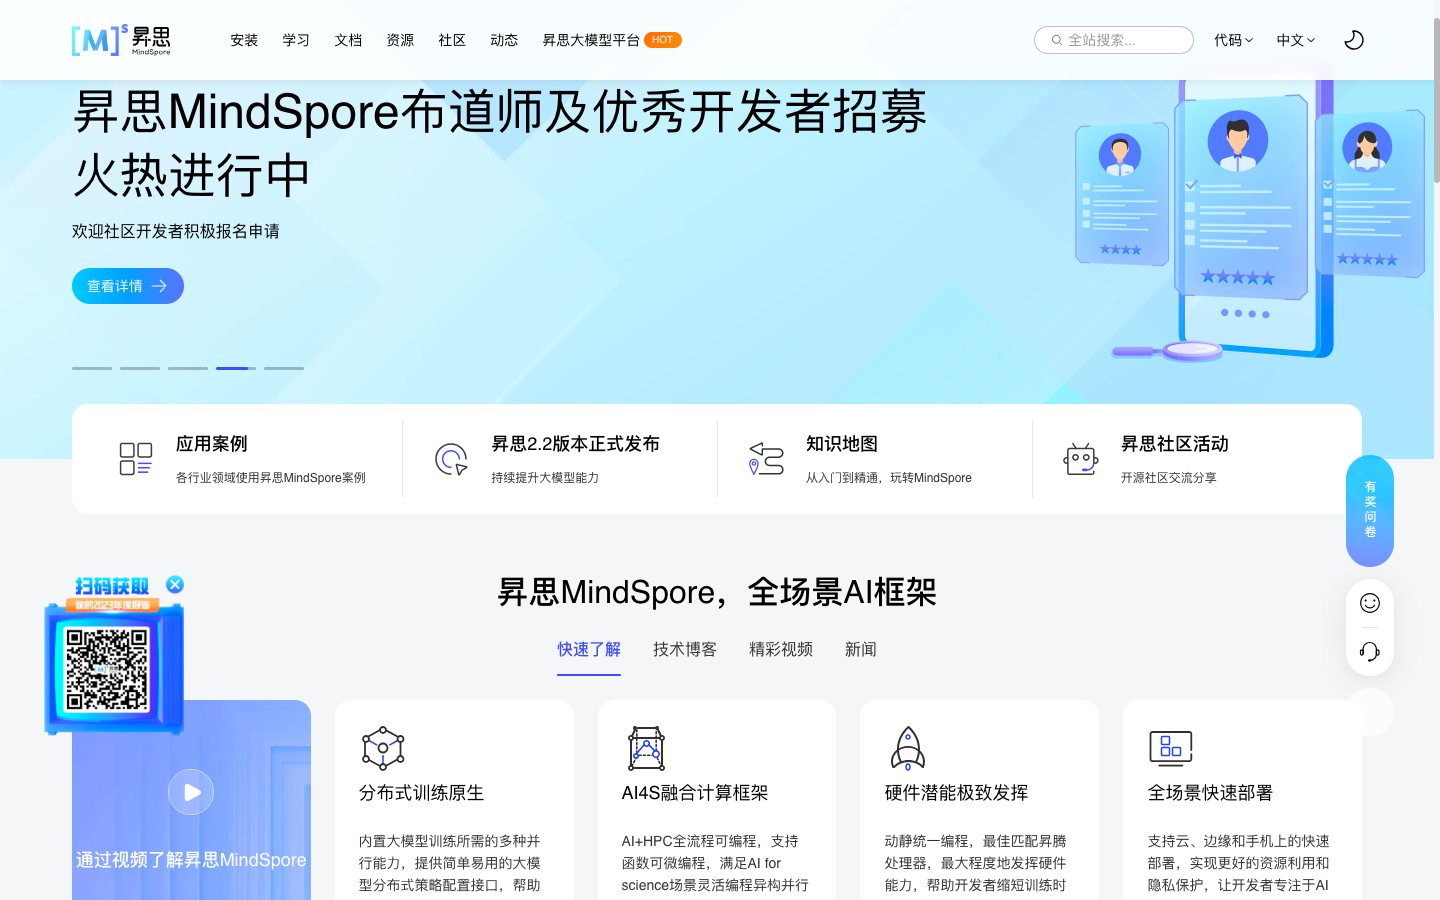Close the QR code popup
The image size is (1440, 900).
(x=175, y=584)
